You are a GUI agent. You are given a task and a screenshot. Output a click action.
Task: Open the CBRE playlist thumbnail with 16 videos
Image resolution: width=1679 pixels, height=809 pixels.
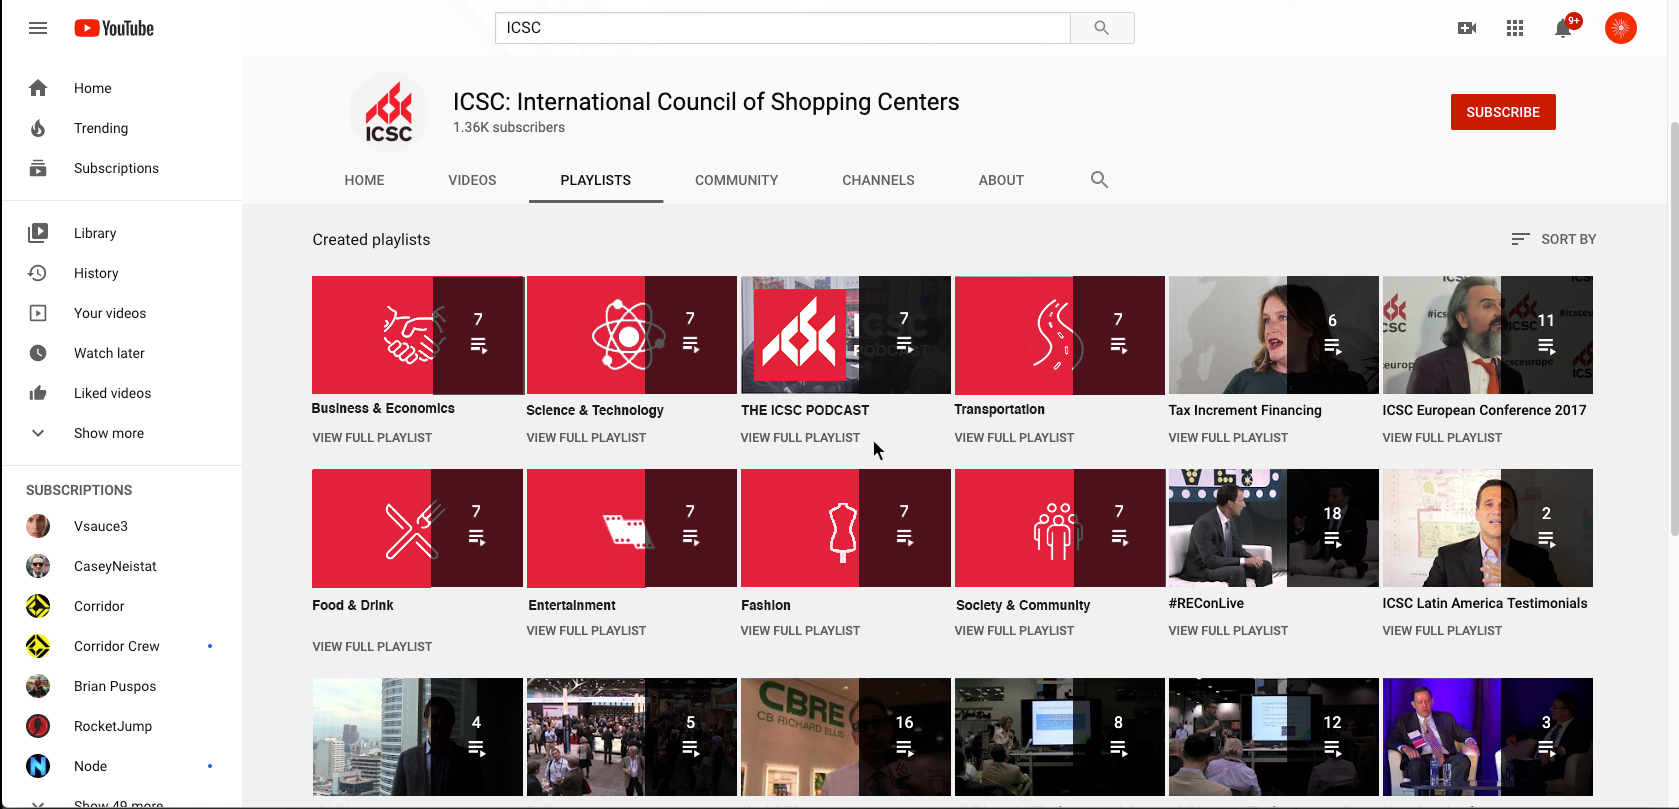(846, 737)
